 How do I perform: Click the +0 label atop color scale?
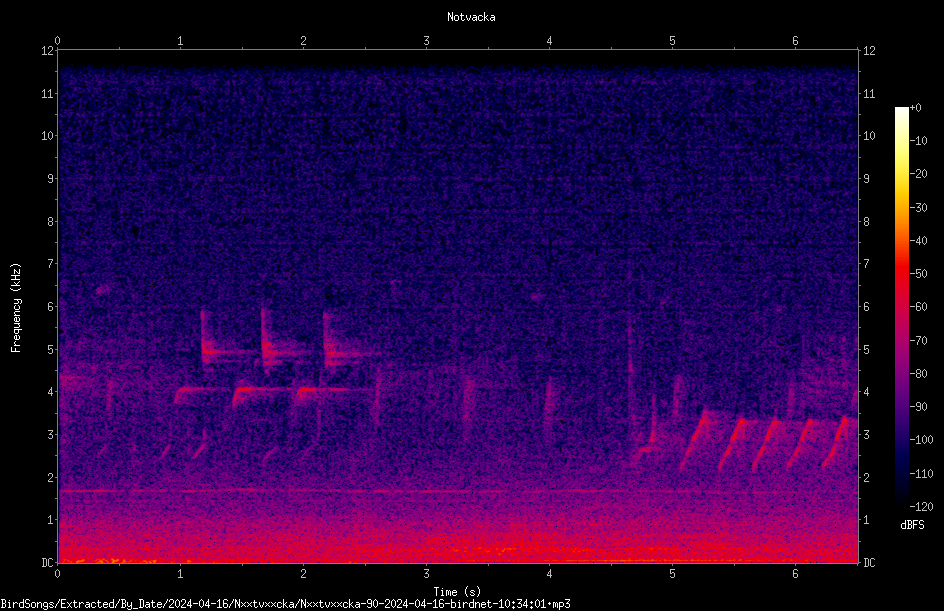click(x=915, y=108)
